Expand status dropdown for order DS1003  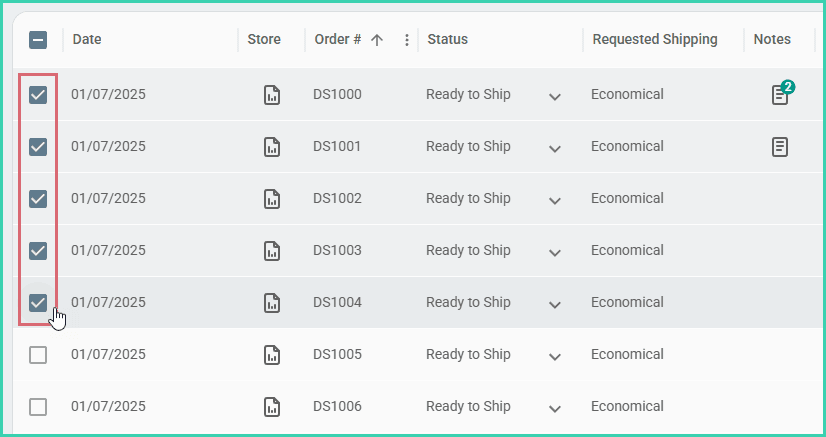tap(555, 252)
